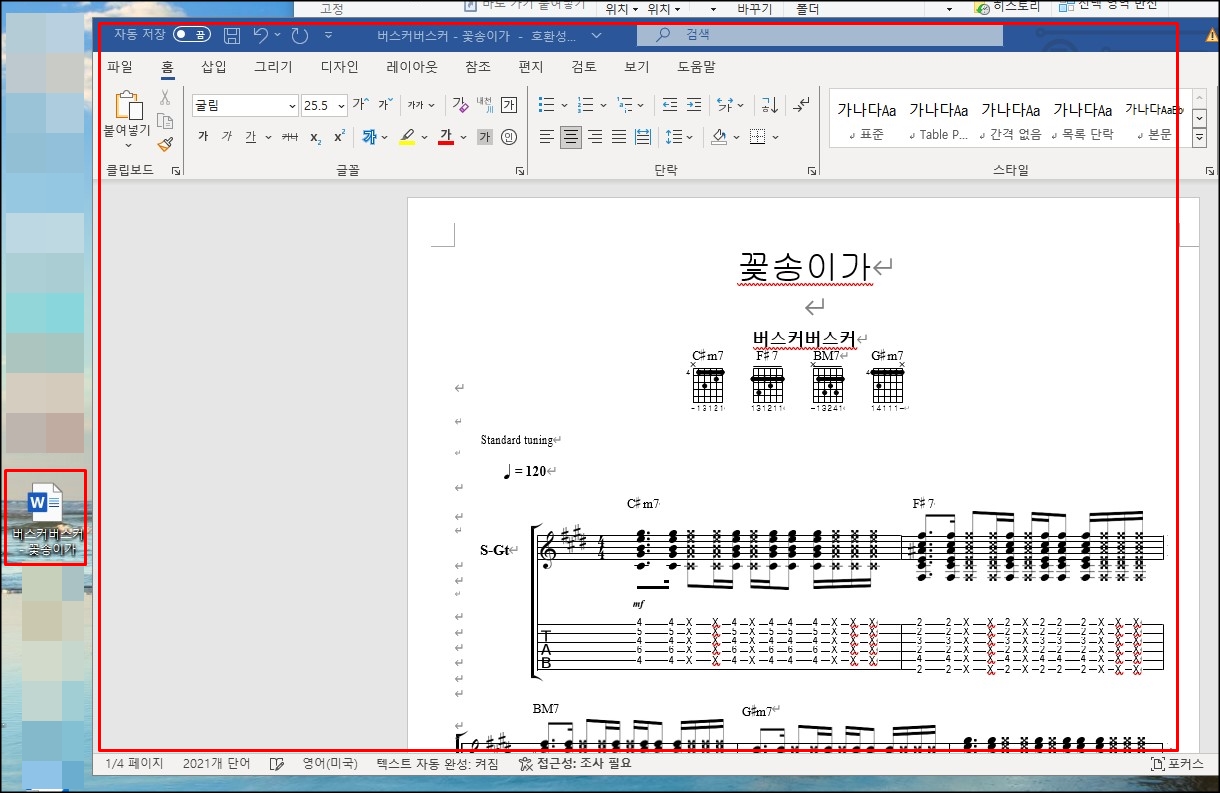Paste with the clipboard icon
1220x793 pixels.
coord(128,104)
